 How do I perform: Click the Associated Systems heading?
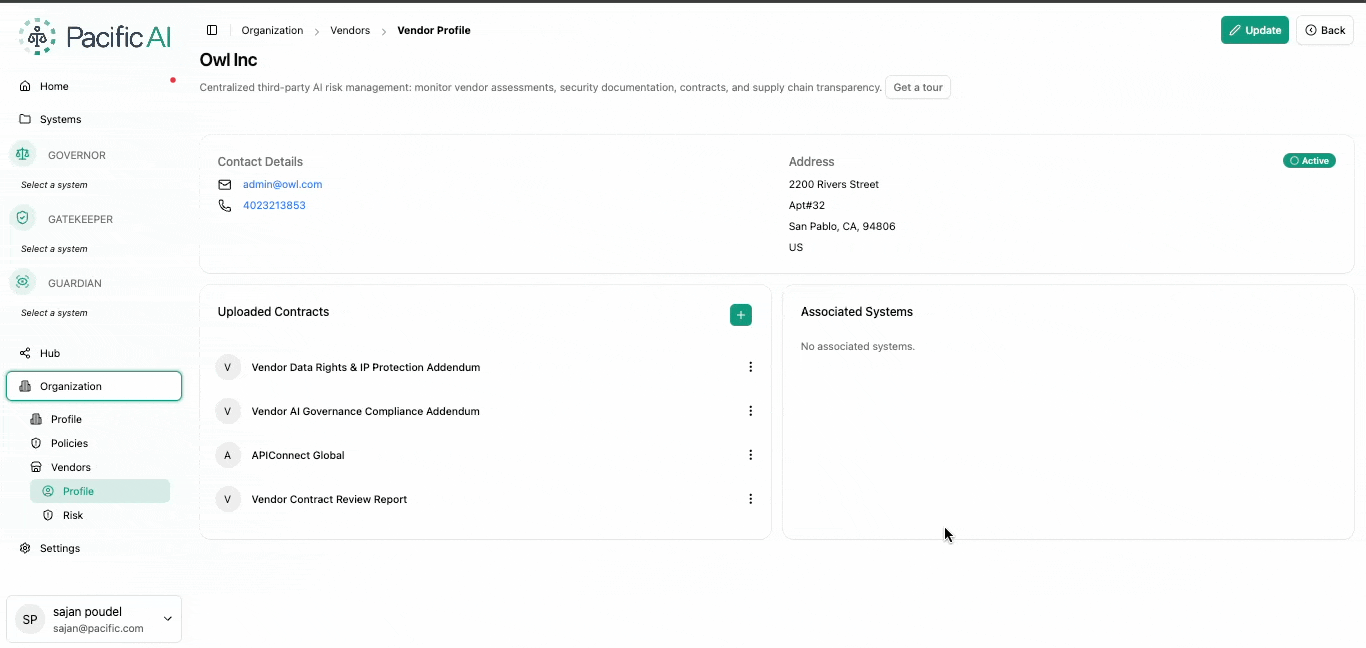(857, 312)
